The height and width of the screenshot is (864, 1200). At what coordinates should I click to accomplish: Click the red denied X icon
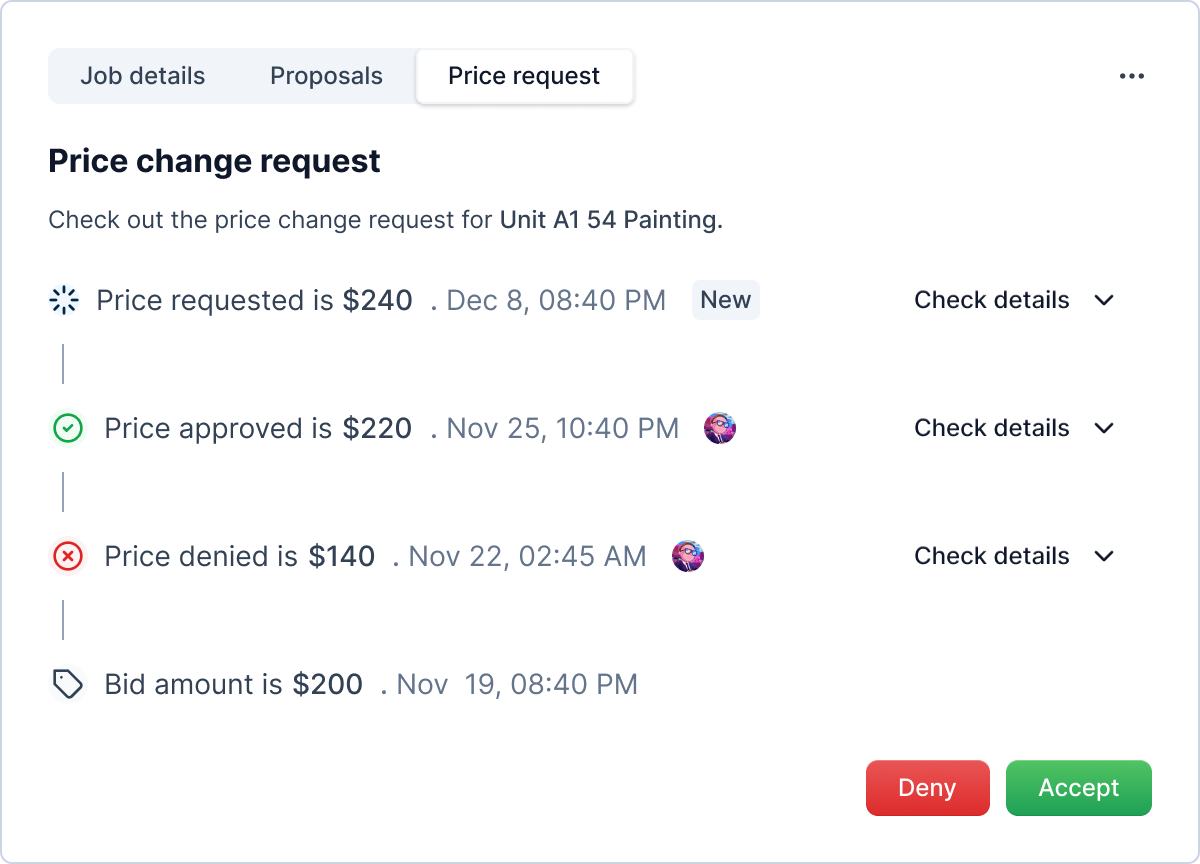68,556
